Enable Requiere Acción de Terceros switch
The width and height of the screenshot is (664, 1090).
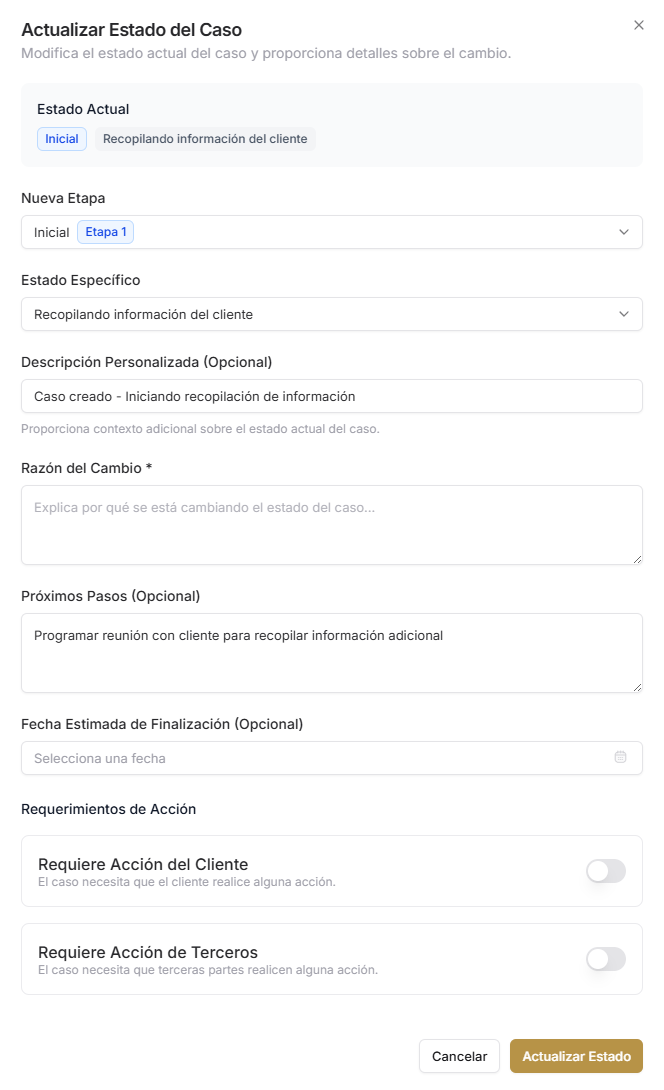pos(605,958)
